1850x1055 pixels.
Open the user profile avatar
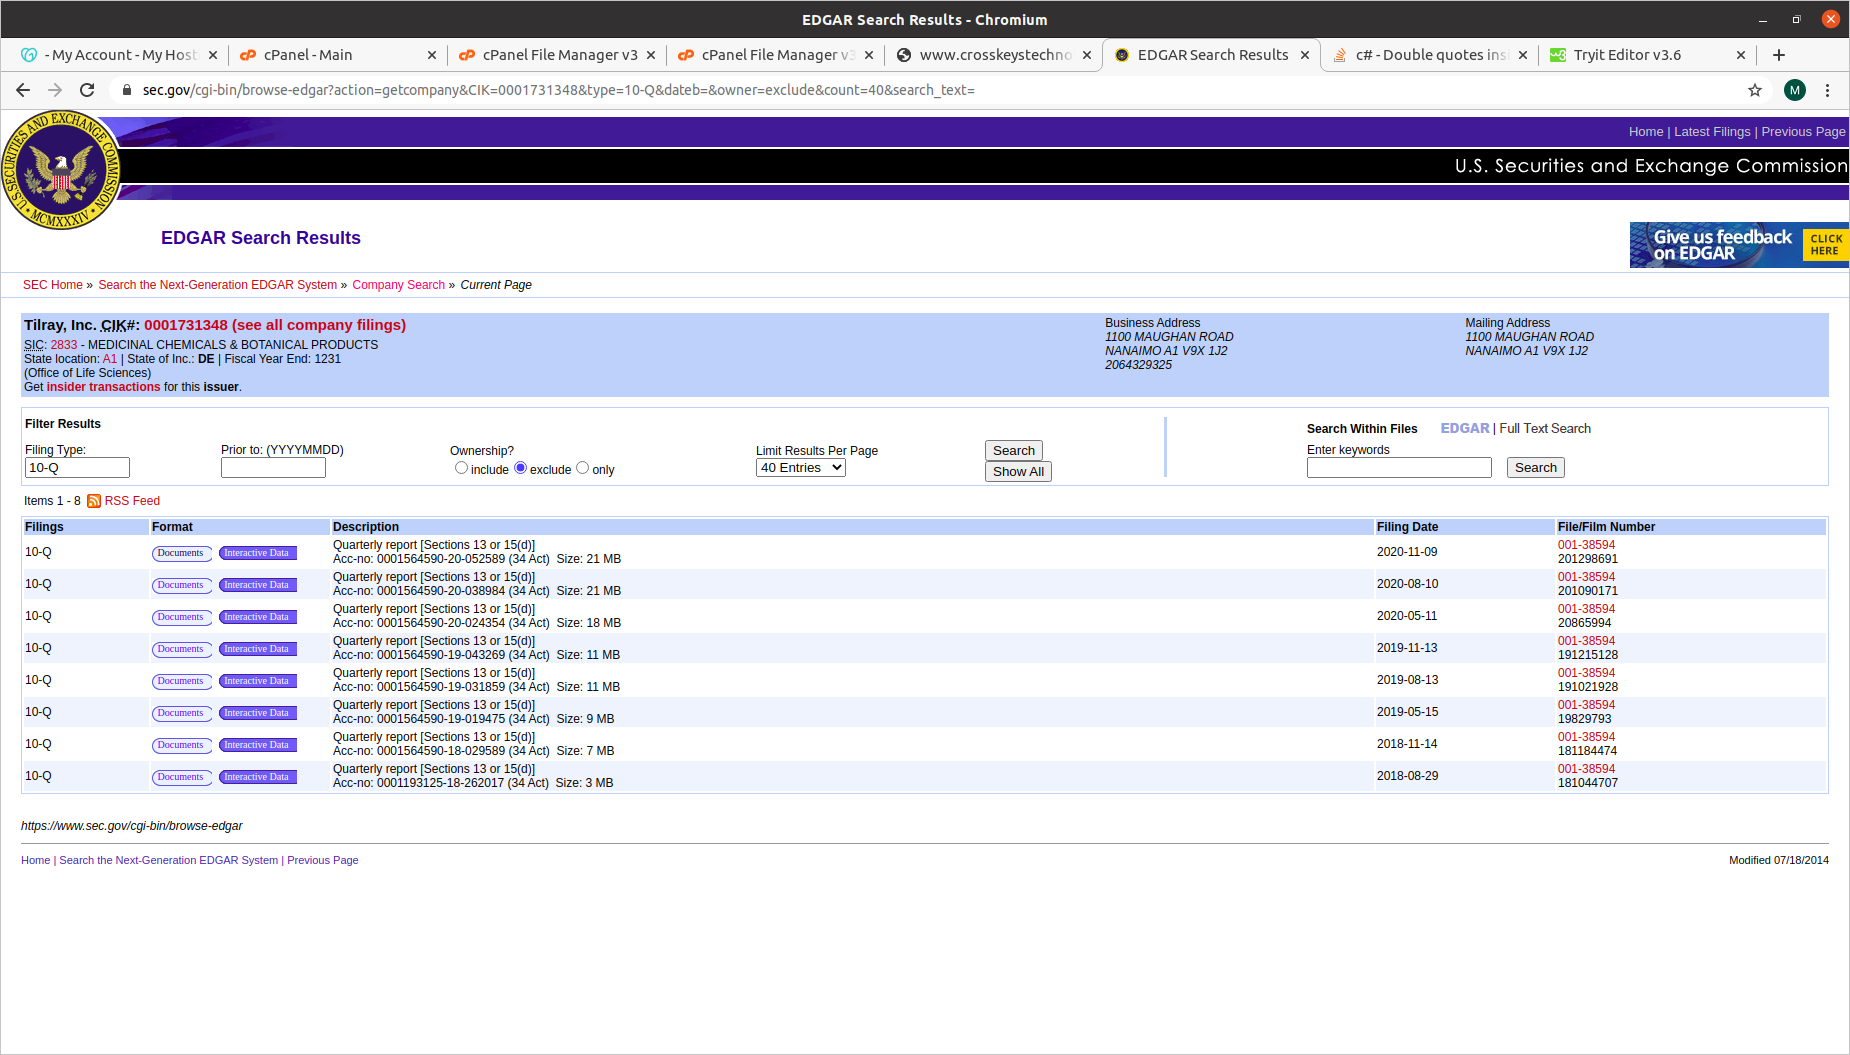click(x=1795, y=90)
